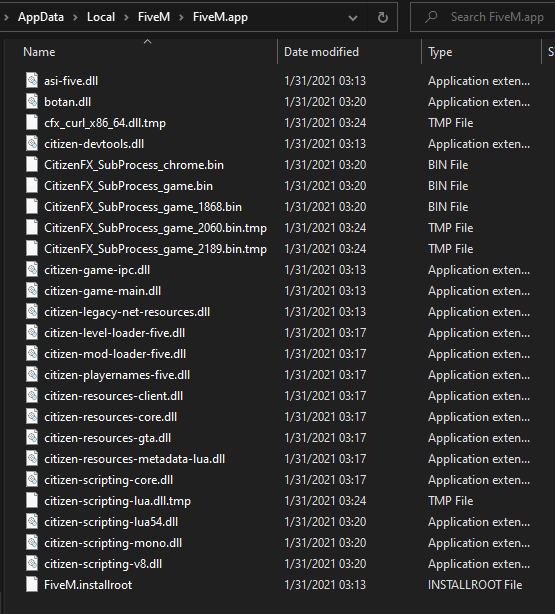Select the citizen-resources-gta.dll file icon

tap(32, 438)
